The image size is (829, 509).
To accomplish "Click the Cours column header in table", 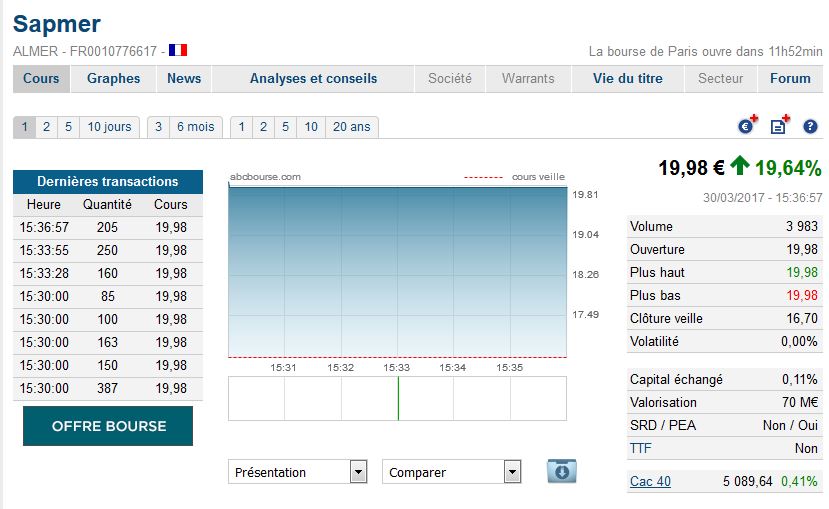I will [x=171, y=205].
